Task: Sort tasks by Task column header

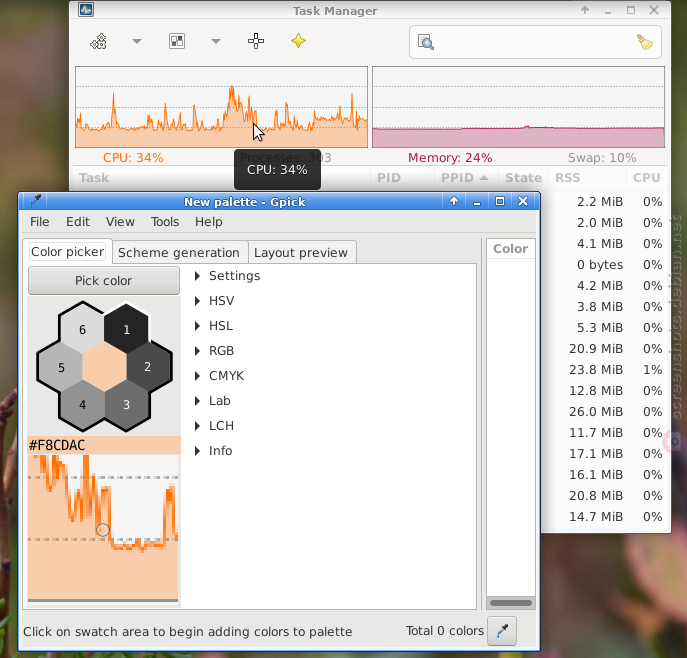Action: tap(94, 178)
